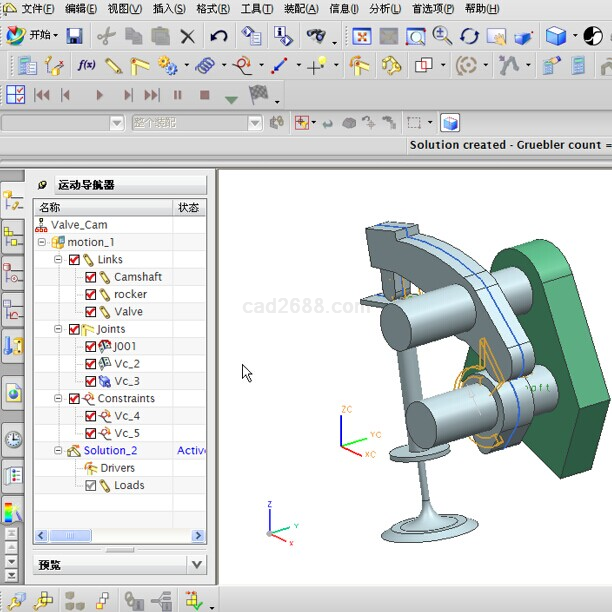Click the Rotate view icon
The height and width of the screenshot is (612, 612).
pos(469,37)
